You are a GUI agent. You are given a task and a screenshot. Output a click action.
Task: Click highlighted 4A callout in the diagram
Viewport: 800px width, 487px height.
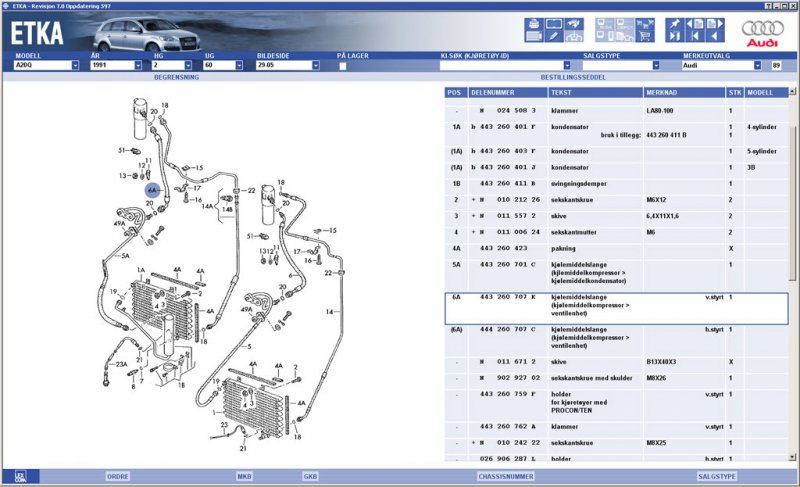pos(152,188)
